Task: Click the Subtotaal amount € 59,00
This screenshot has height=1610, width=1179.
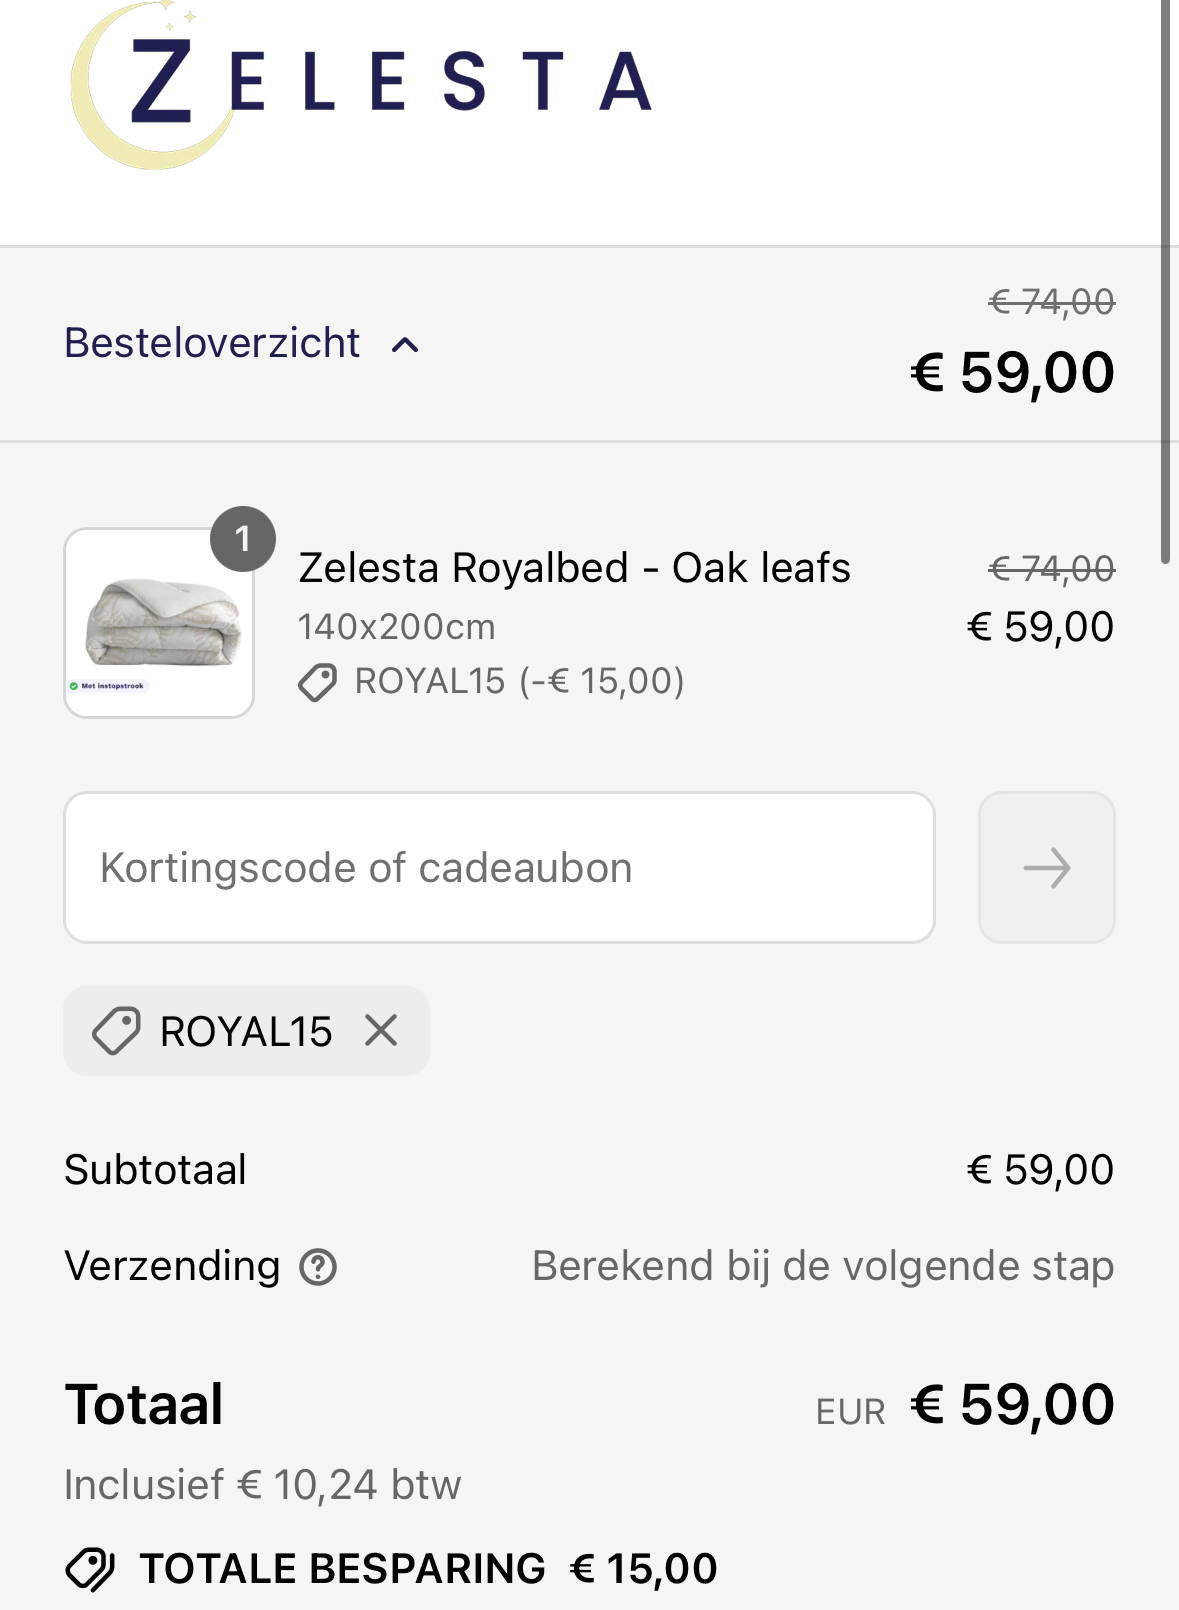Action: 1040,1168
